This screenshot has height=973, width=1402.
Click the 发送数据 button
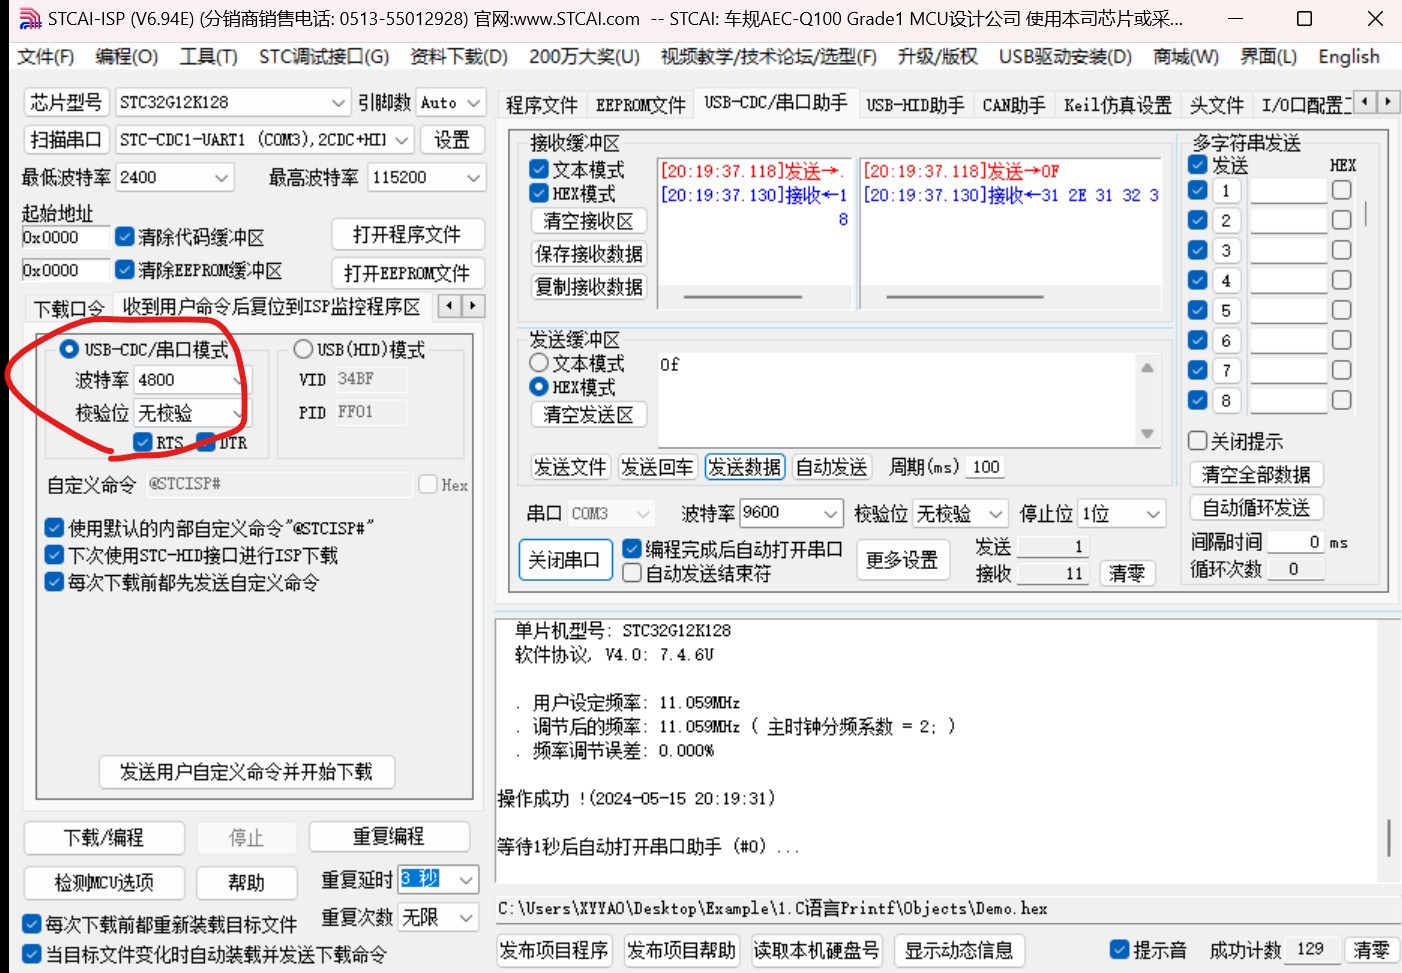(744, 467)
